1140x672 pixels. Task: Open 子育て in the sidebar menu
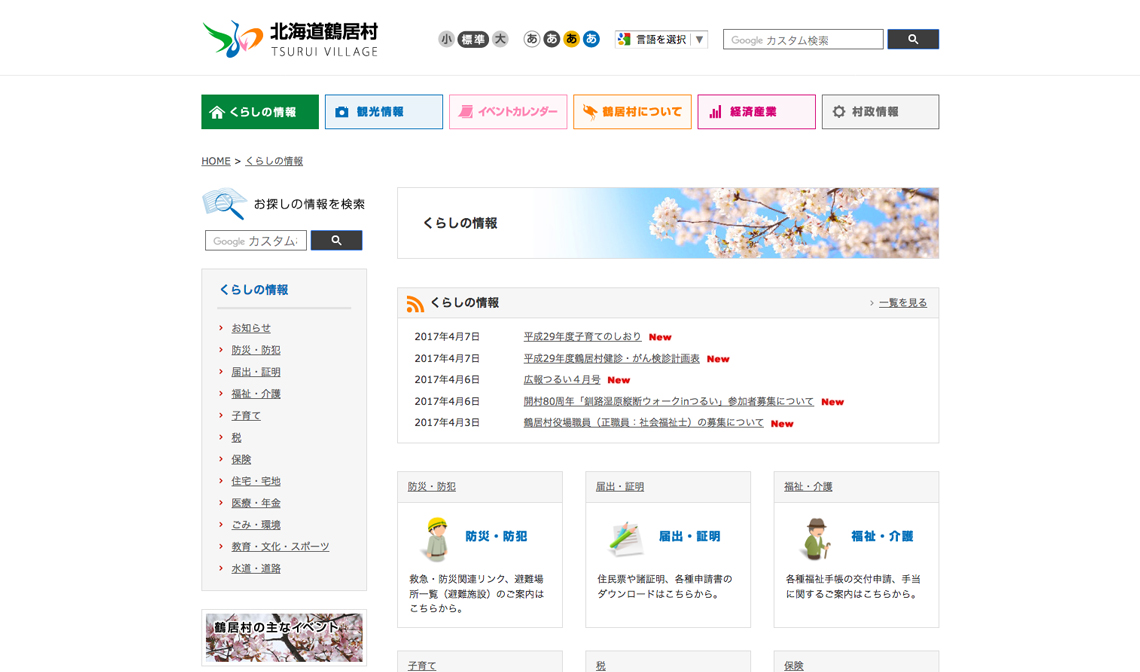246,416
